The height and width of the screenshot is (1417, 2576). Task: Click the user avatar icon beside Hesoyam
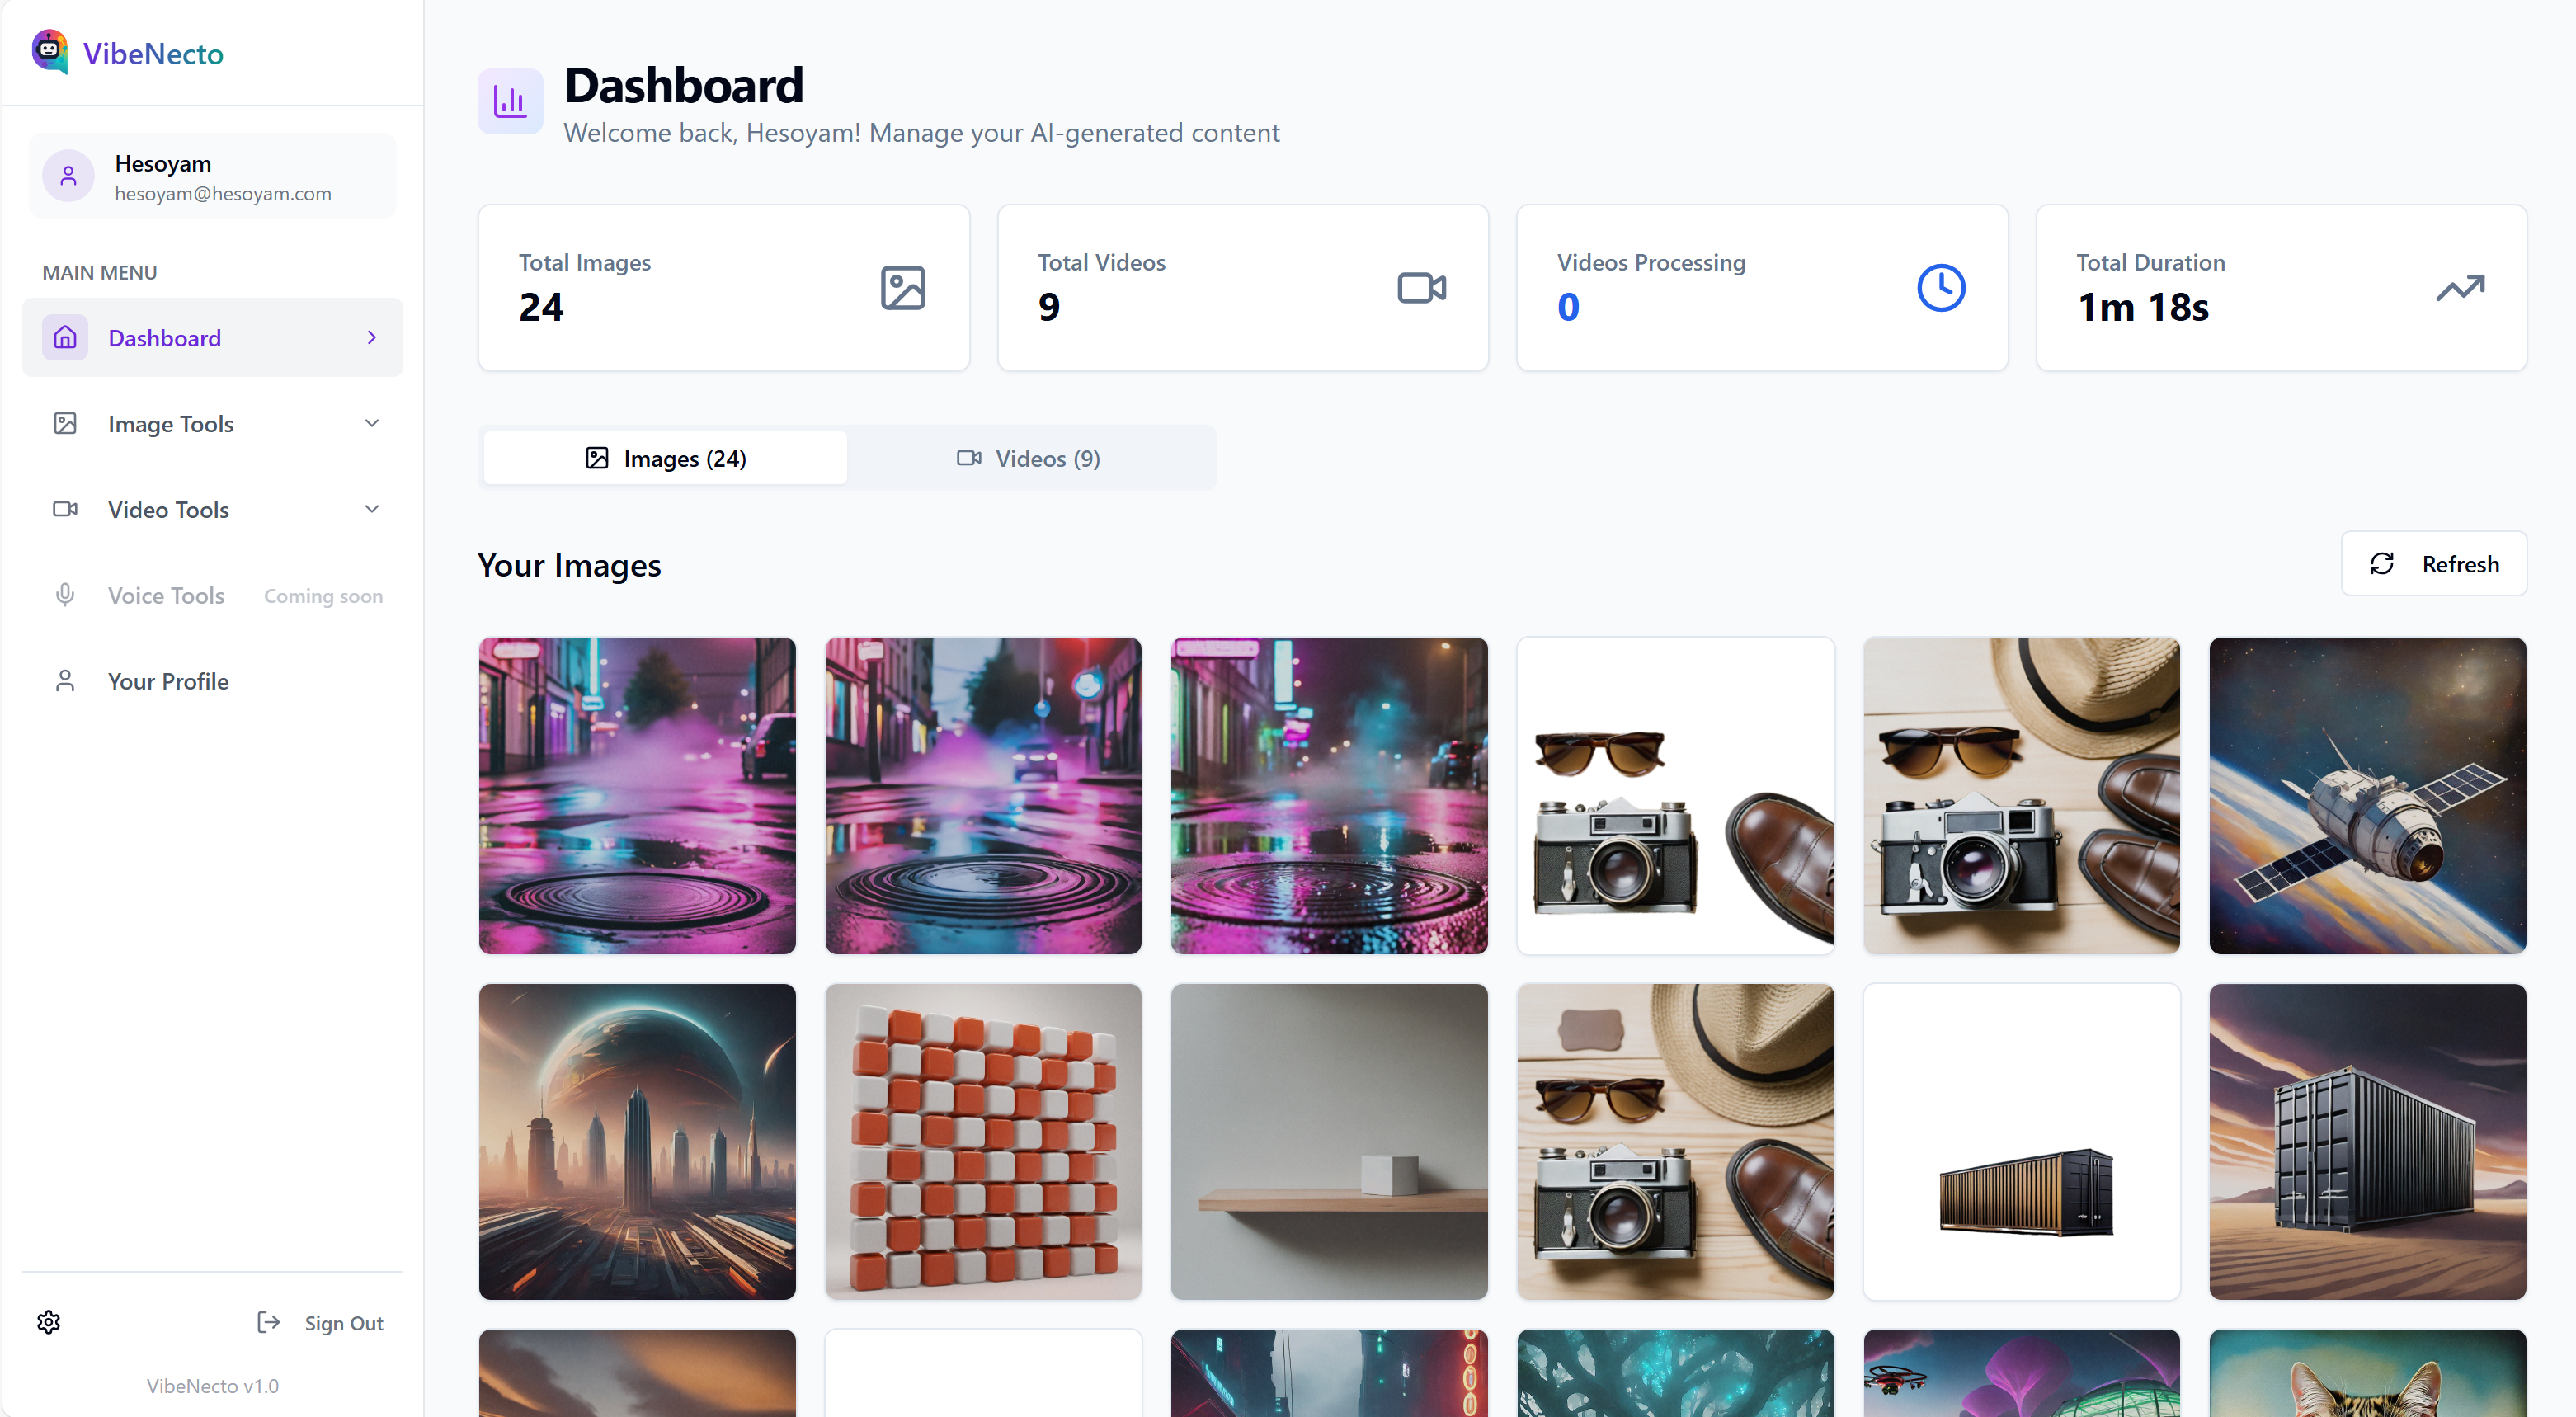pos(68,177)
